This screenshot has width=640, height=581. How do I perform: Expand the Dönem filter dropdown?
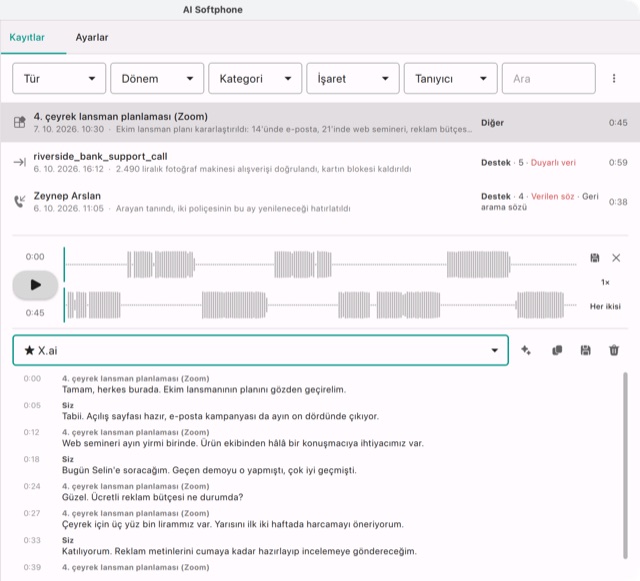coord(157,78)
